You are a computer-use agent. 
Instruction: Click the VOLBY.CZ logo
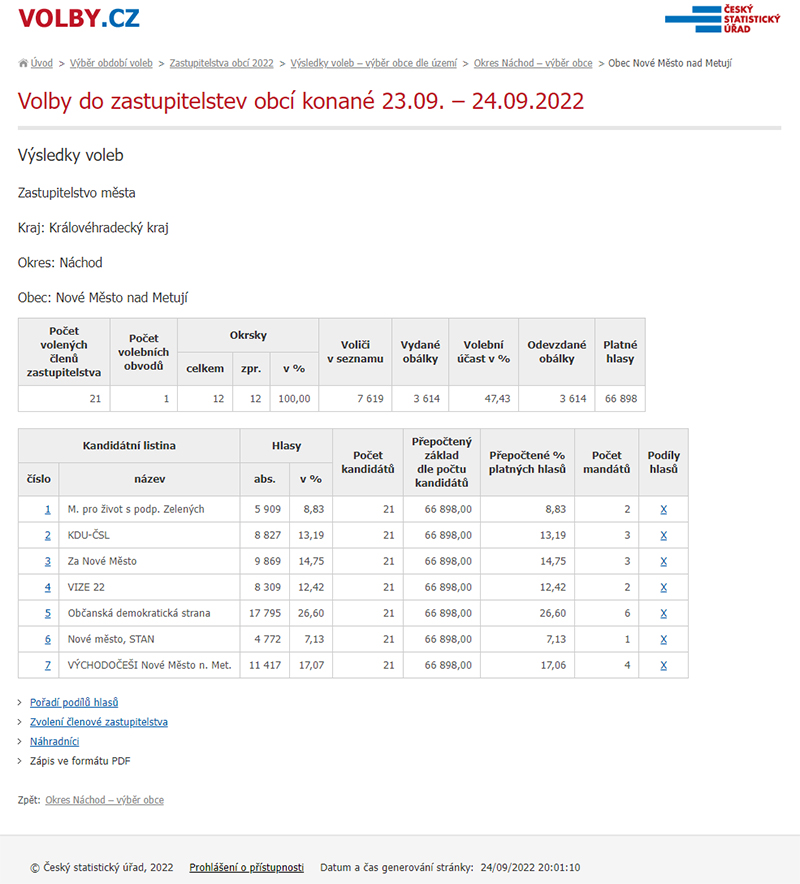78,18
